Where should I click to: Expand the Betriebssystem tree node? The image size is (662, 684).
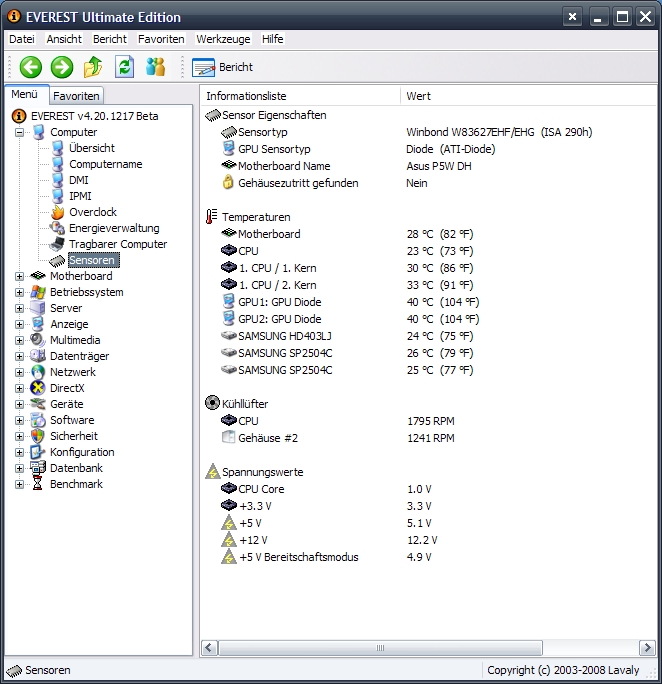pos(19,292)
